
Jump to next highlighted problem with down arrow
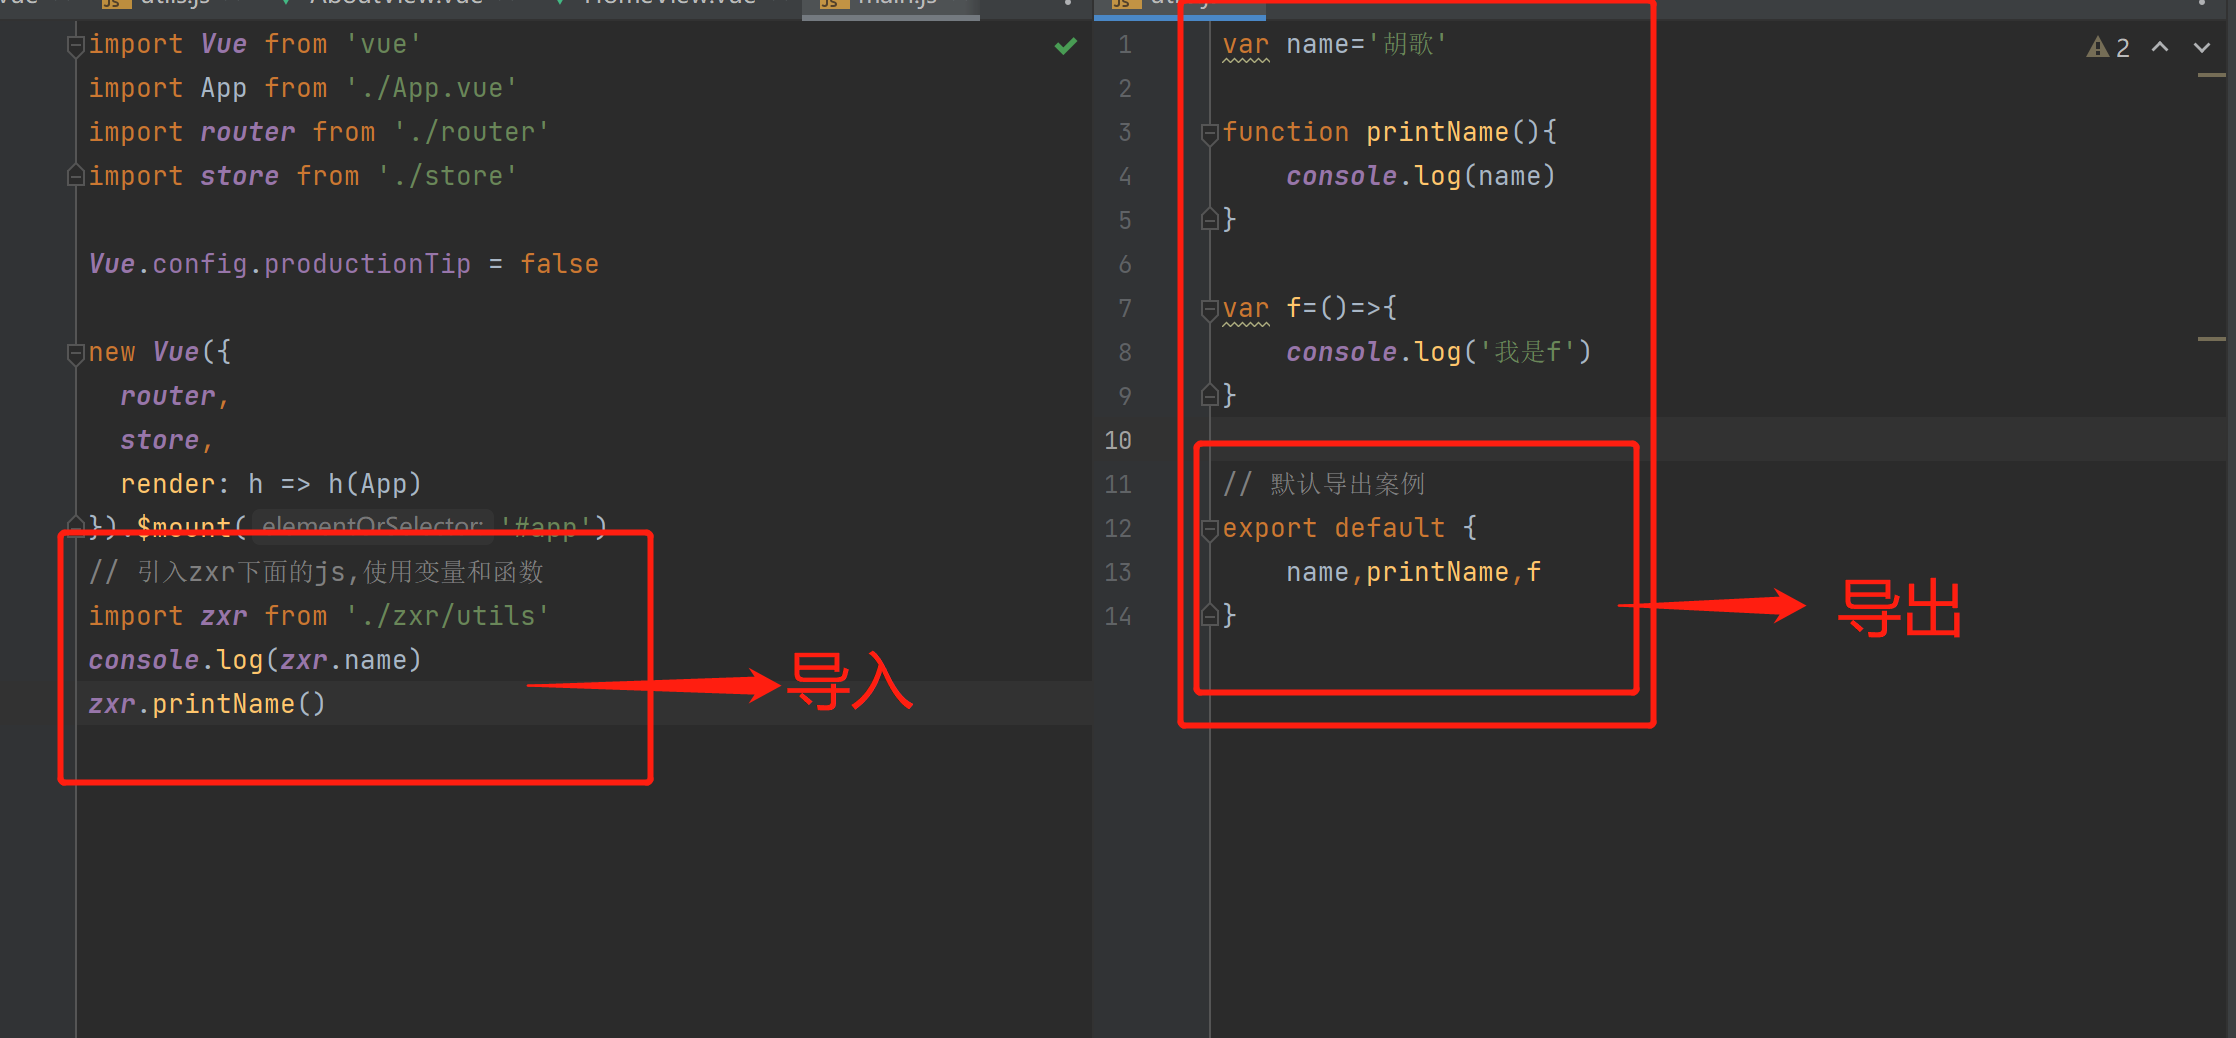tap(2202, 46)
